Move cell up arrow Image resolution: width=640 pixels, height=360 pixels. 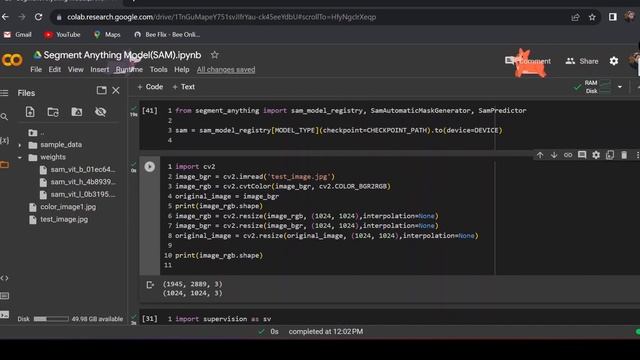[x=540, y=155]
